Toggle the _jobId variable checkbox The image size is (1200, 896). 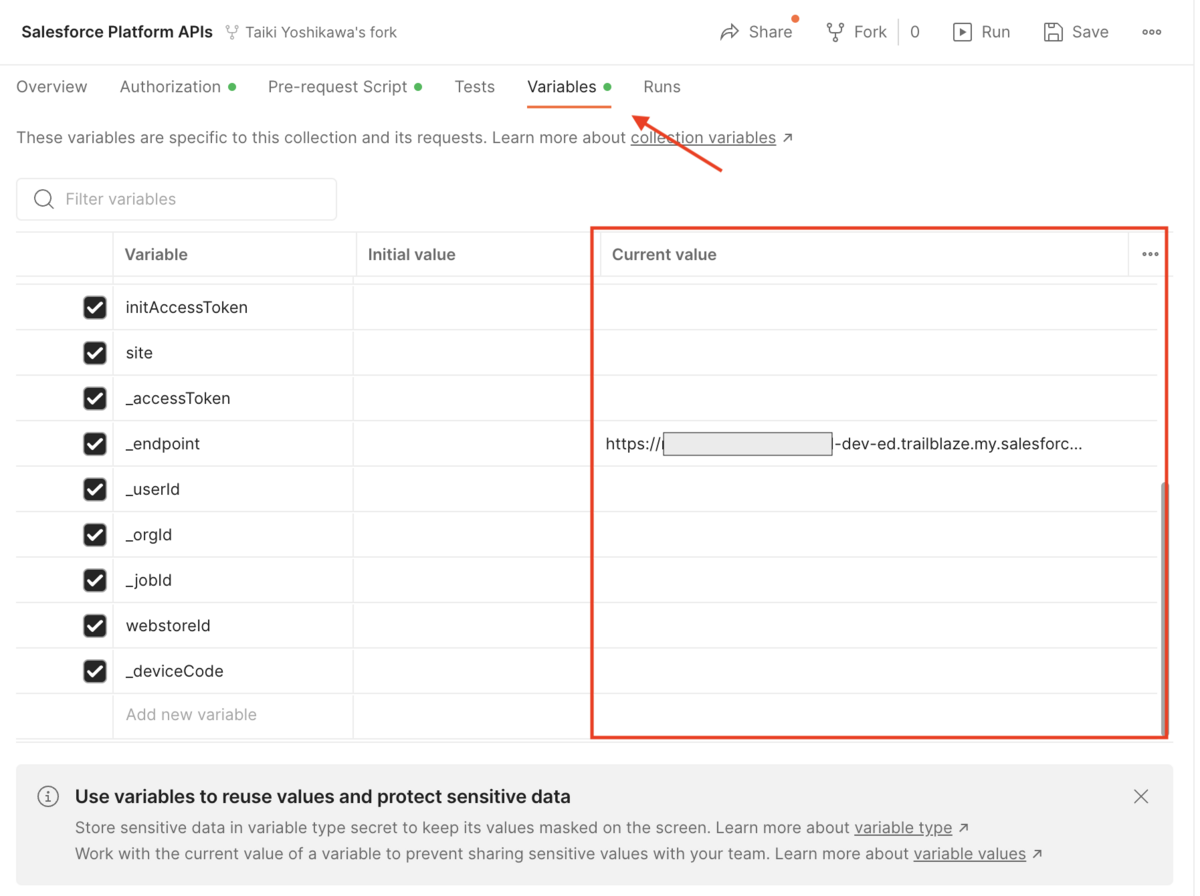pos(95,580)
